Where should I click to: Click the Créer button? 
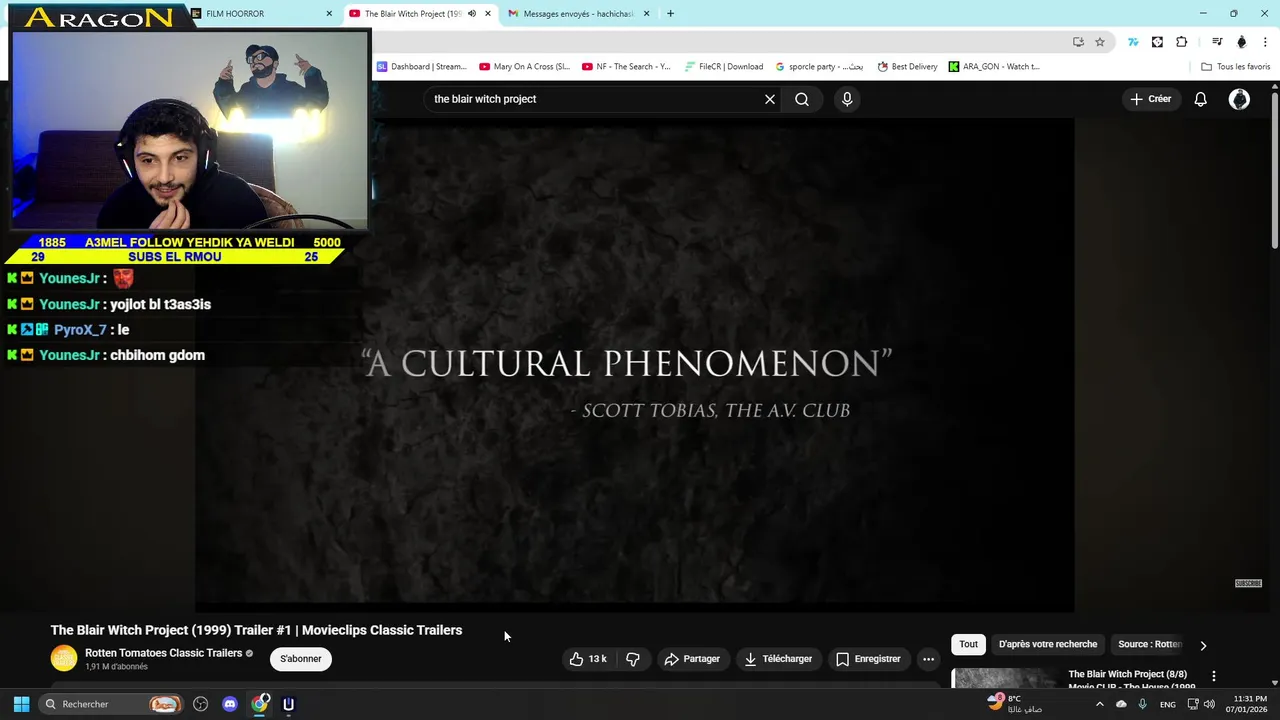point(1150,99)
